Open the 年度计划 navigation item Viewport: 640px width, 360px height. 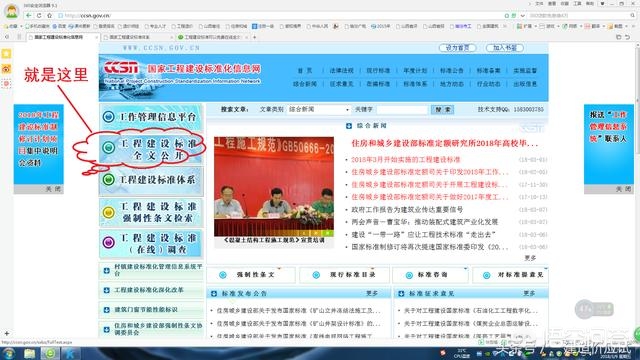[x=415, y=71]
